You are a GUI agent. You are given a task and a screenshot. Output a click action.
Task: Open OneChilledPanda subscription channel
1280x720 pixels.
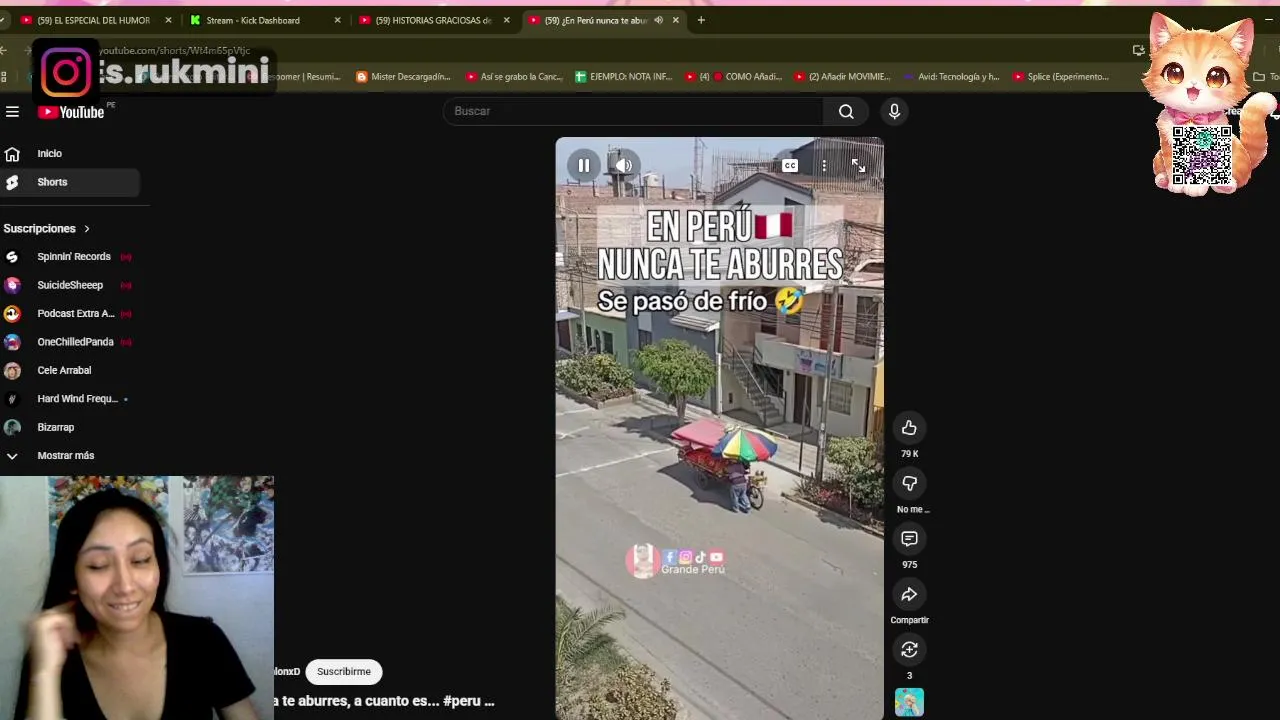pos(69,342)
